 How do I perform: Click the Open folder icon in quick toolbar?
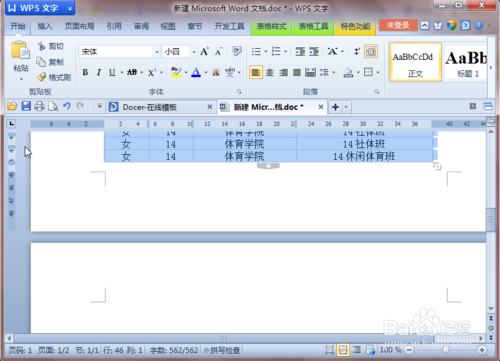(12, 106)
